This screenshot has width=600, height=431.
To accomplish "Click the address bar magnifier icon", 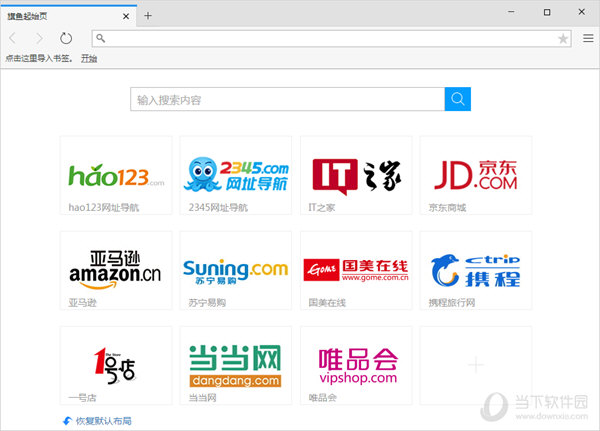I will (101, 38).
